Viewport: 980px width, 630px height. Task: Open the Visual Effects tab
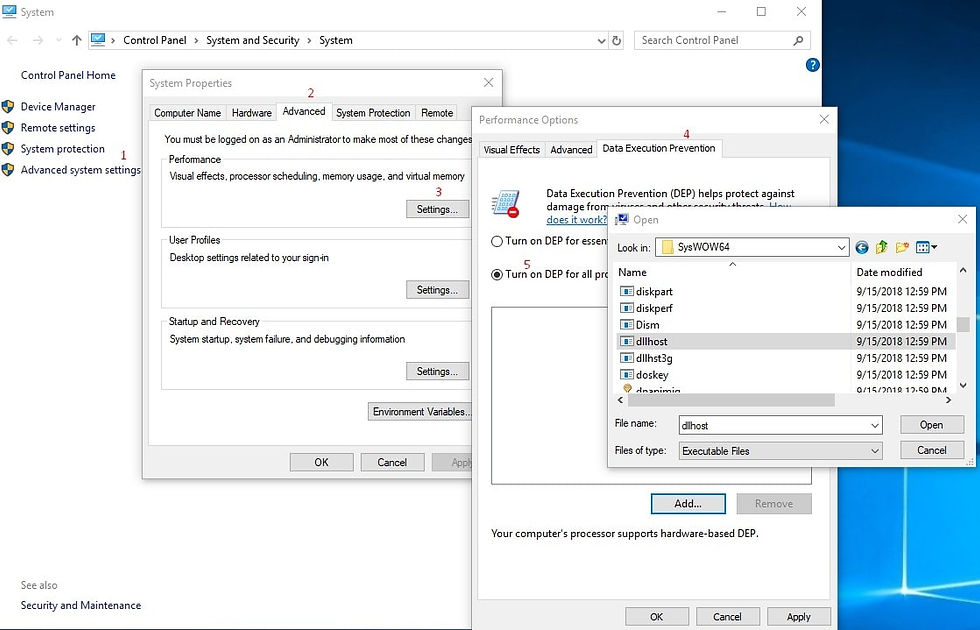pos(512,150)
